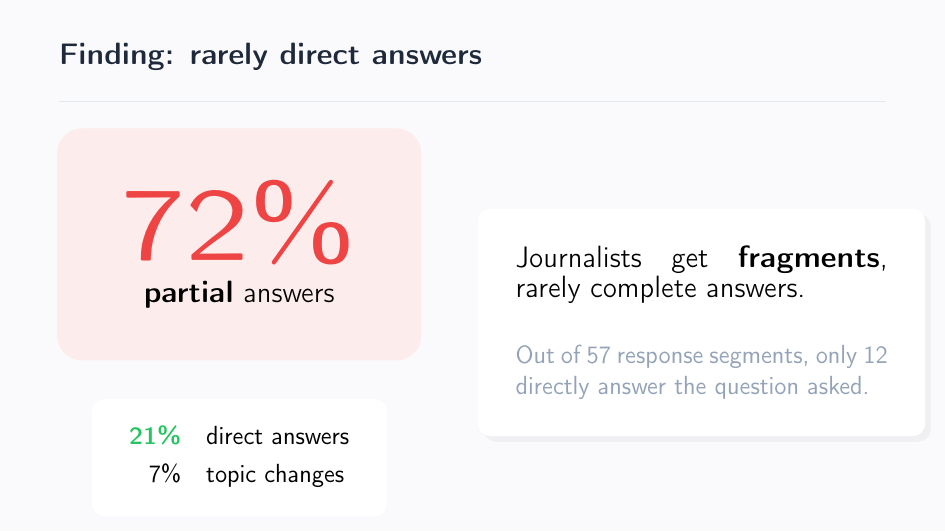The image size is (945, 532).
Task: Click the "direct answers" label
Action: [277, 437]
